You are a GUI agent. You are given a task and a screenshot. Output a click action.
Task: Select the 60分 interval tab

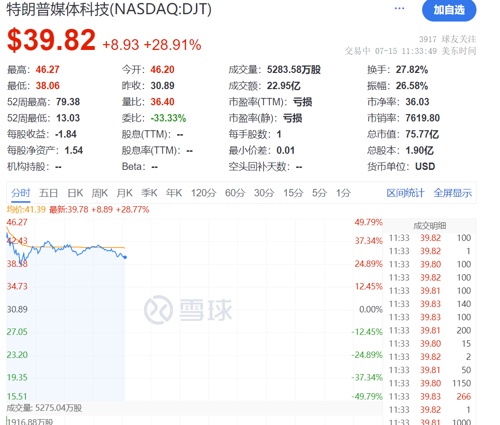[235, 193]
